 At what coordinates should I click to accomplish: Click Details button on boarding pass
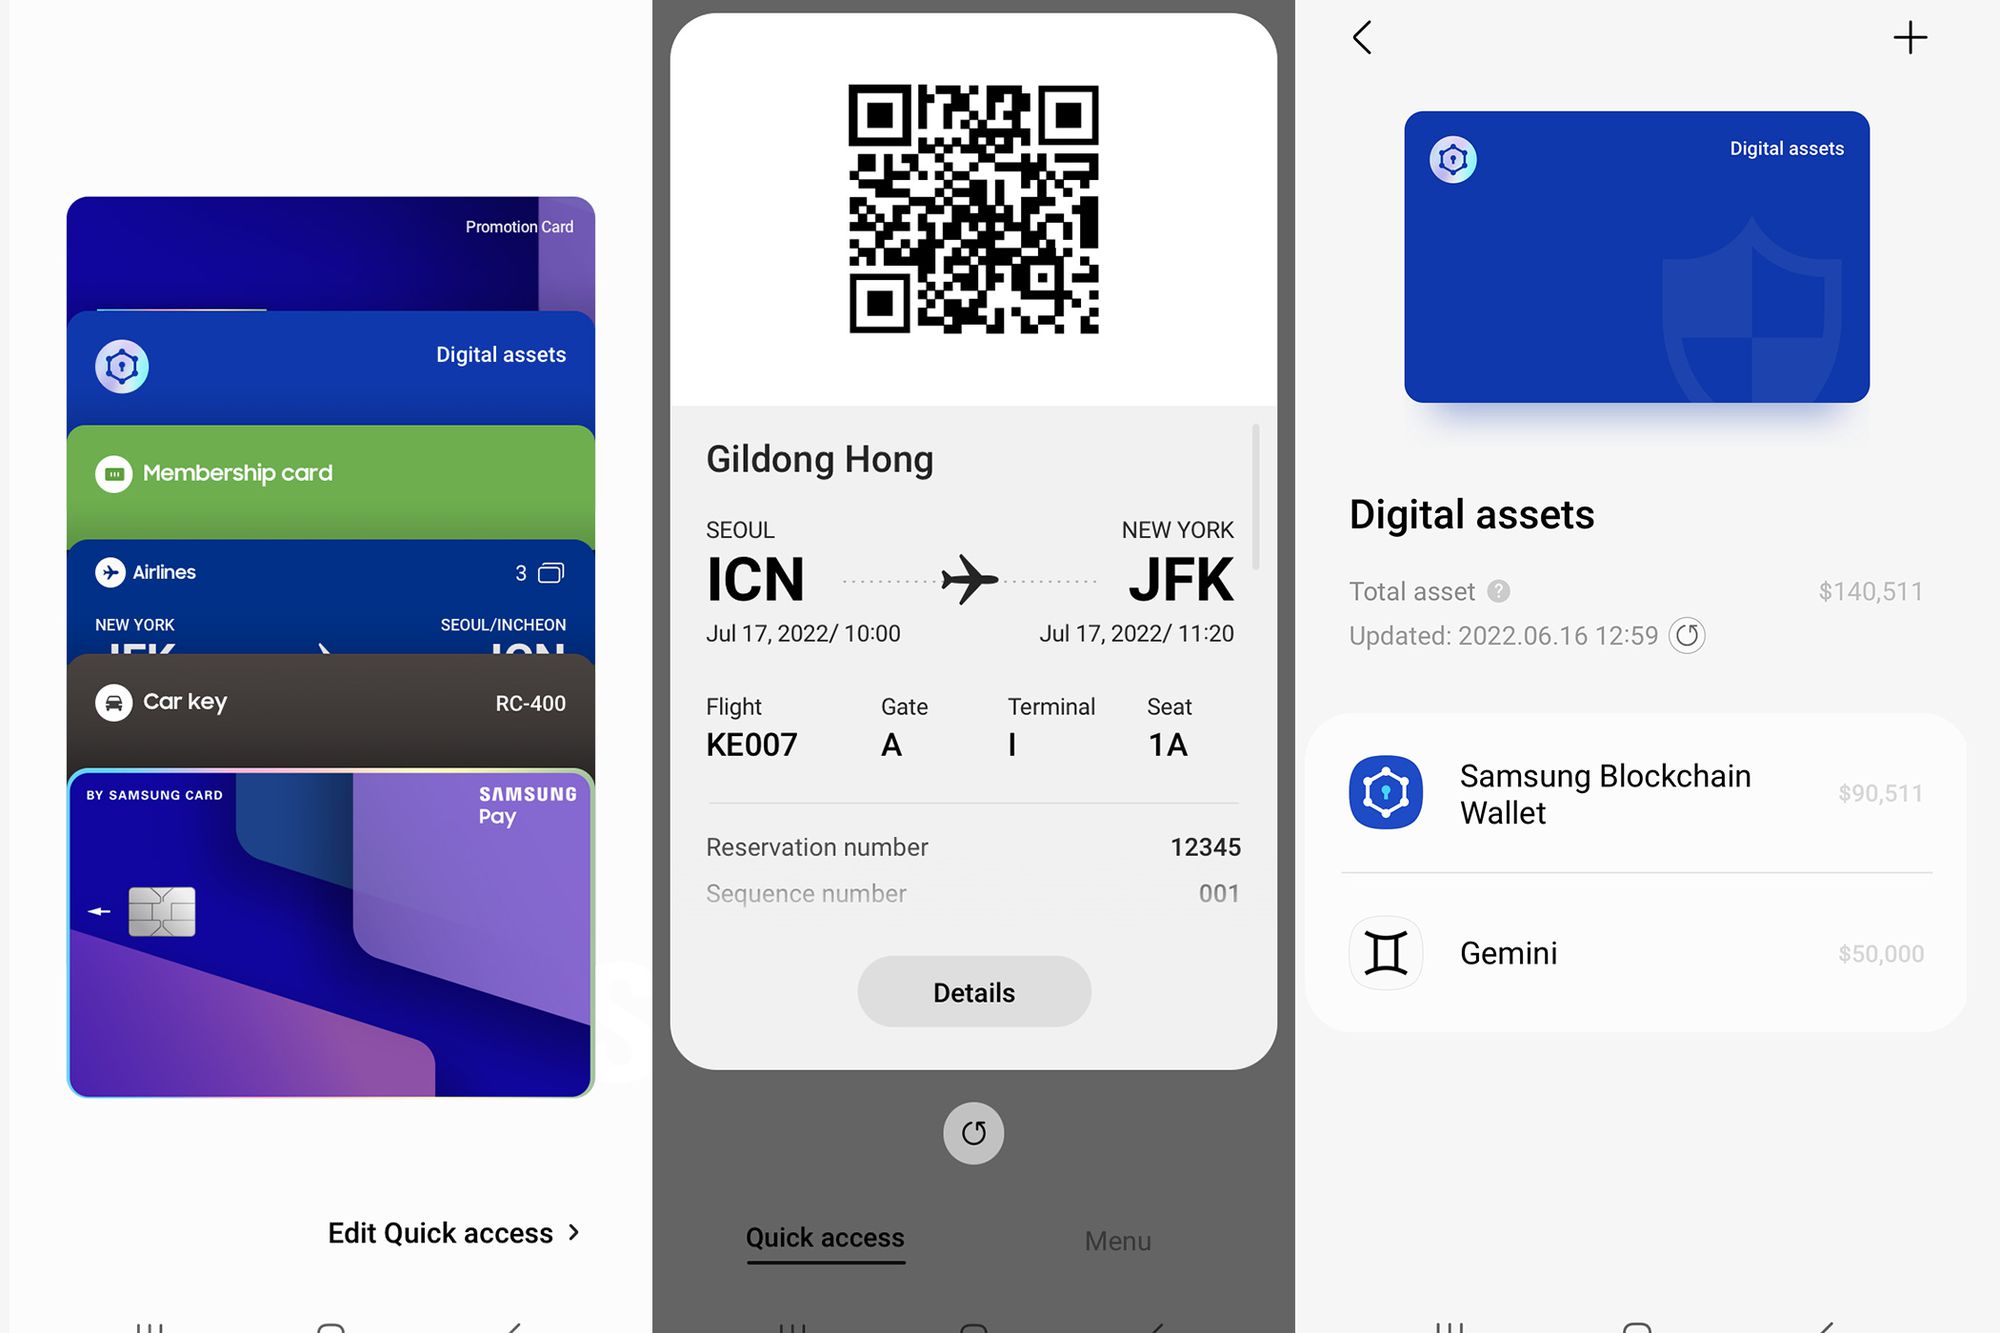(x=972, y=989)
